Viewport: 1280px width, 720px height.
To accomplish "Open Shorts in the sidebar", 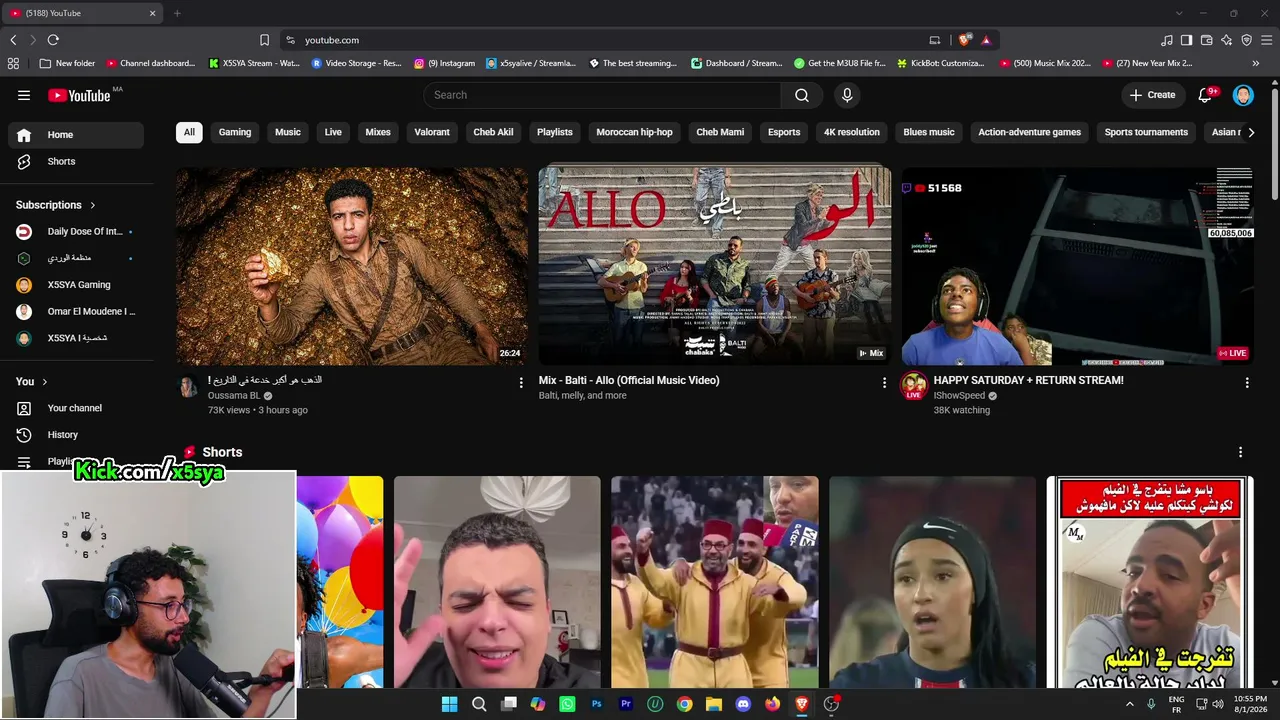I will pyautogui.click(x=76, y=161).
